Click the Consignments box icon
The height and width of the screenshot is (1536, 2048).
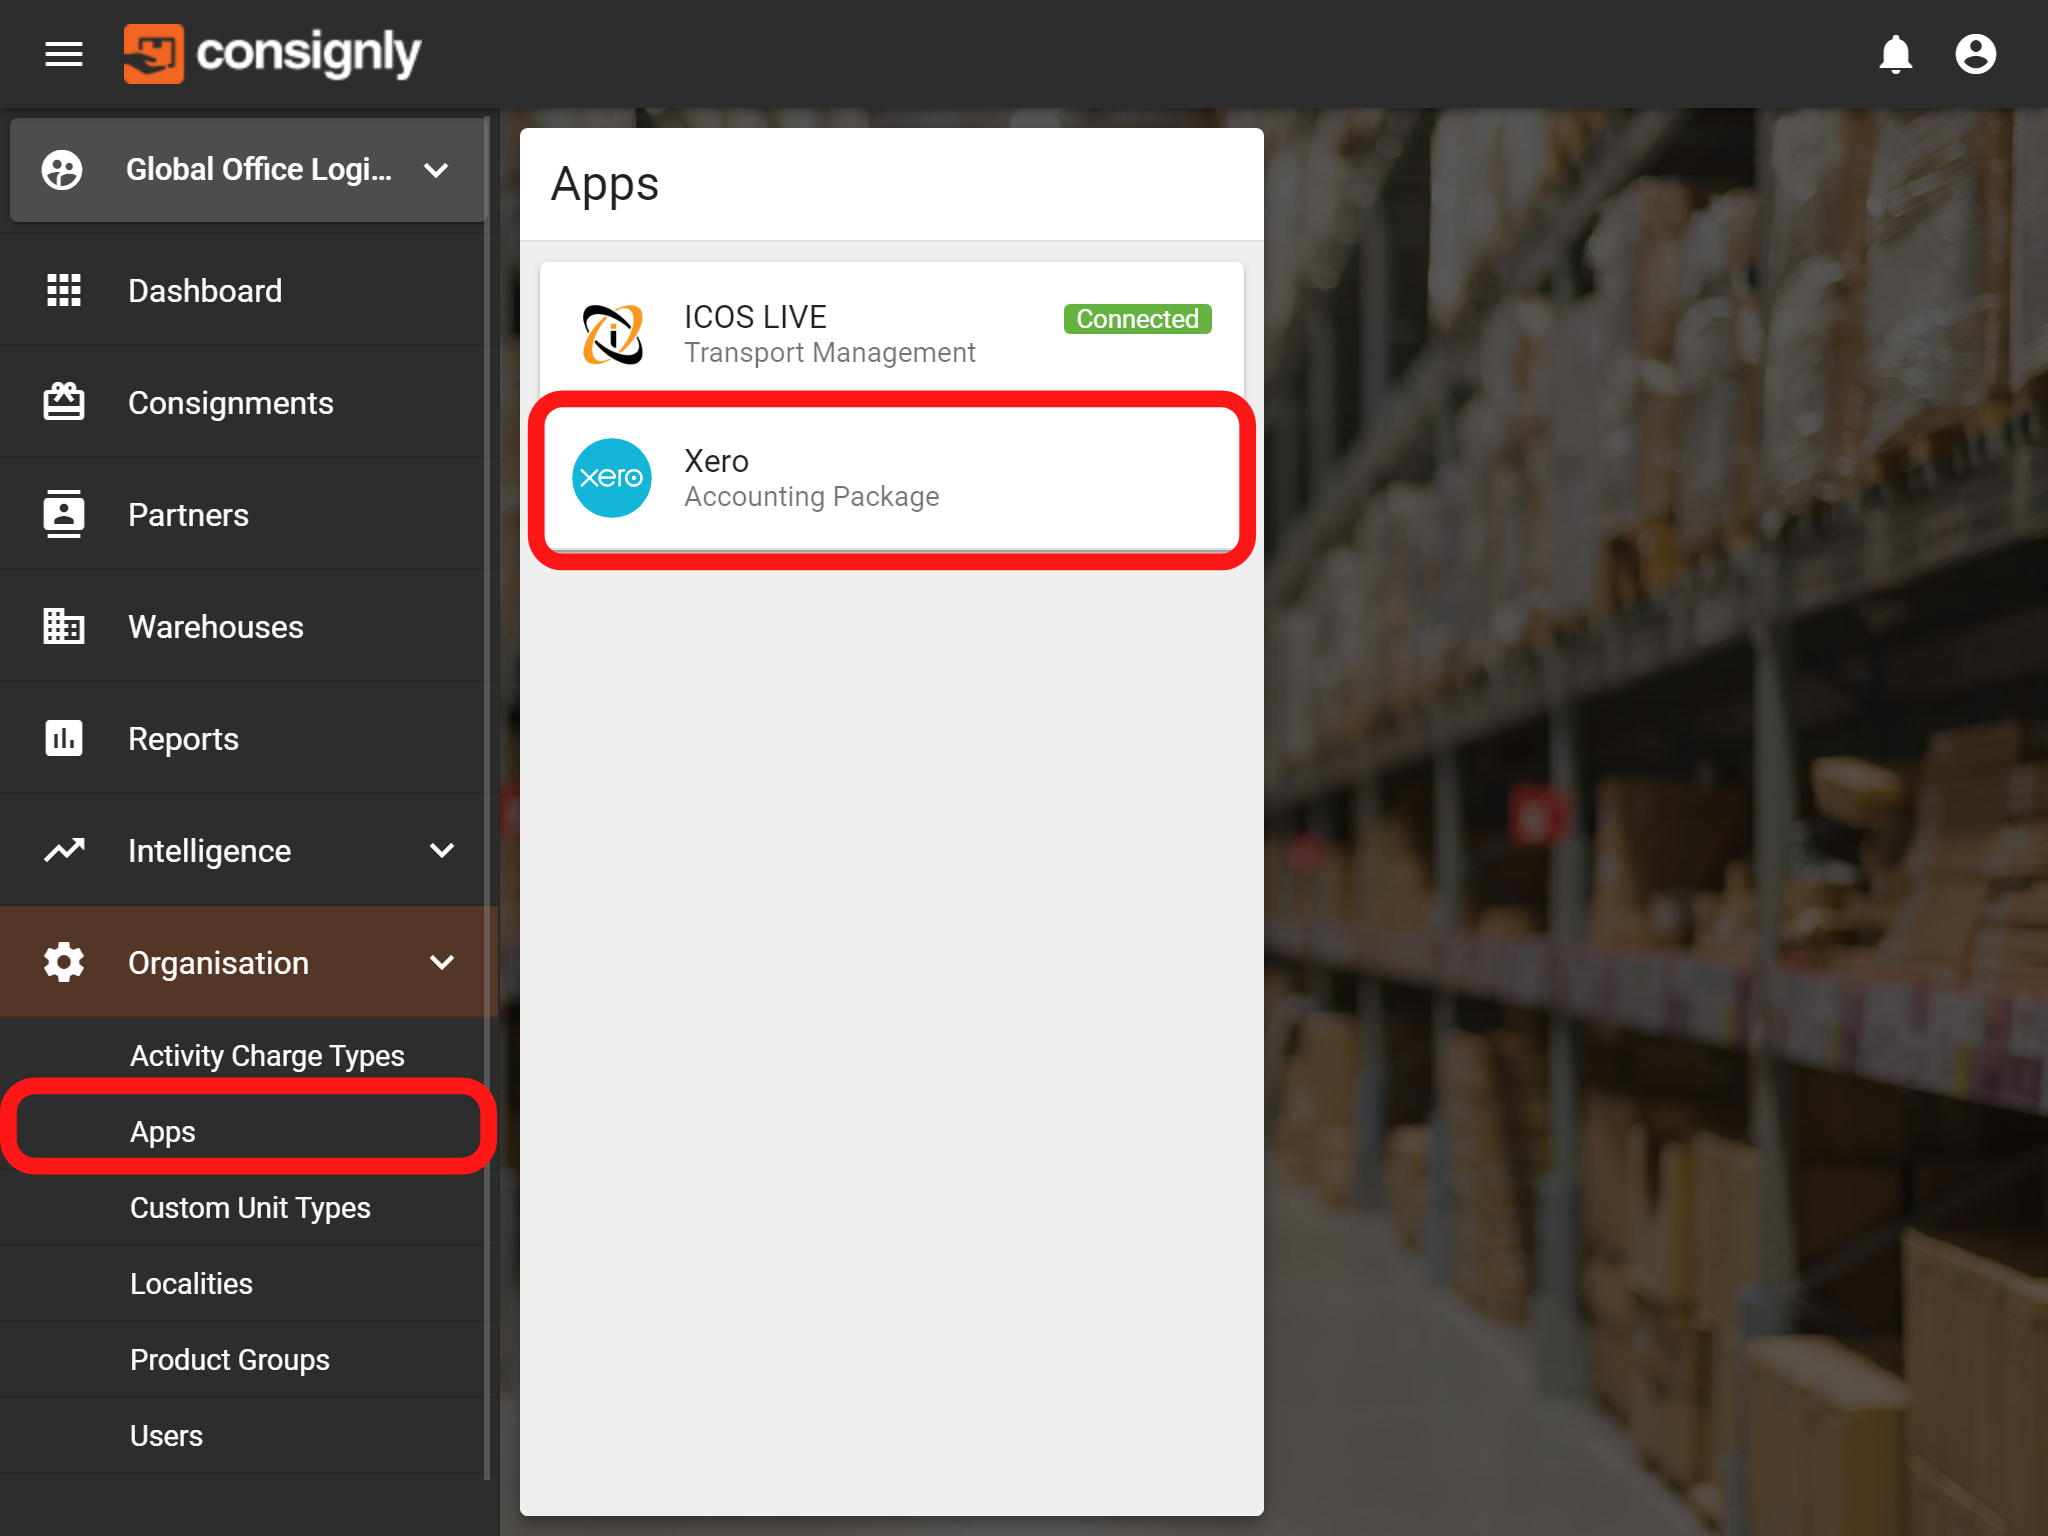(64, 402)
